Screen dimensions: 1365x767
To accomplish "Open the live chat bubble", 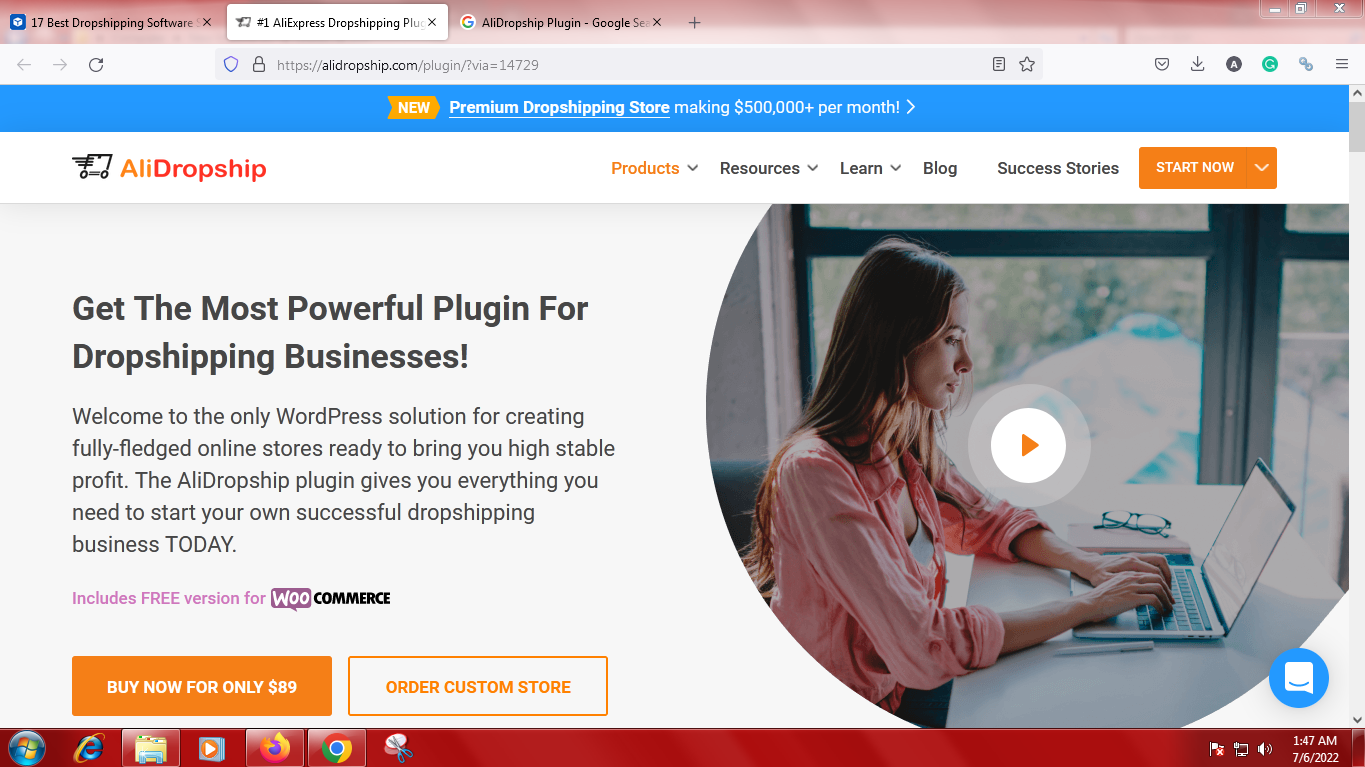I will pyautogui.click(x=1299, y=678).
